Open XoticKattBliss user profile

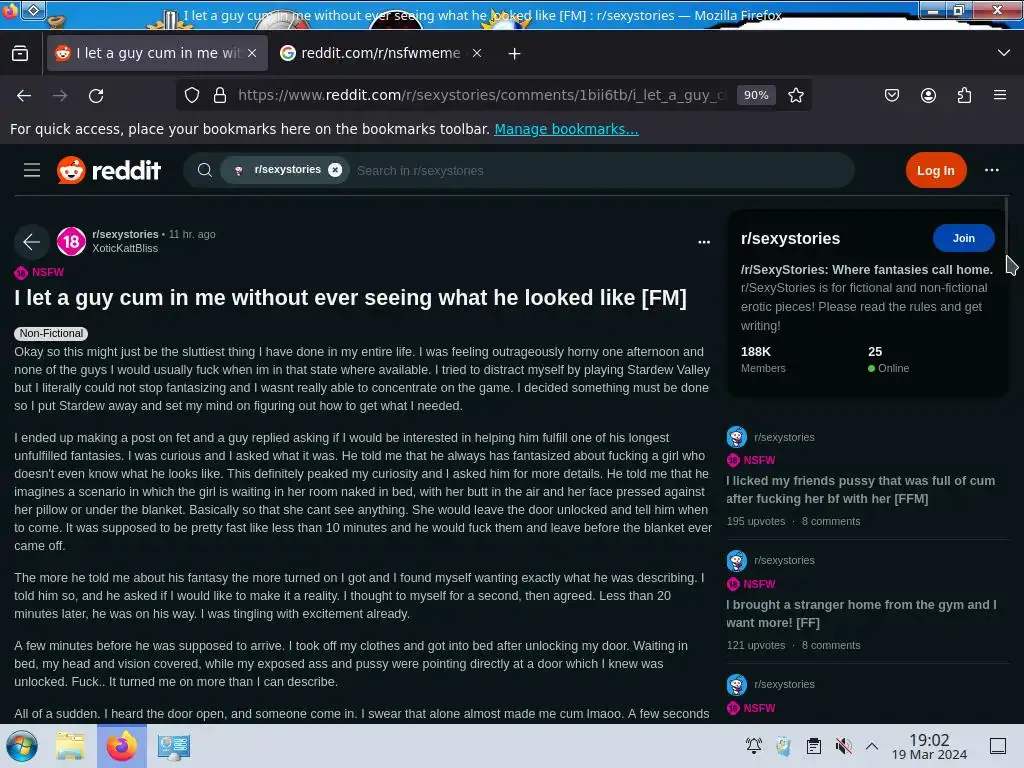pos(125,248)
